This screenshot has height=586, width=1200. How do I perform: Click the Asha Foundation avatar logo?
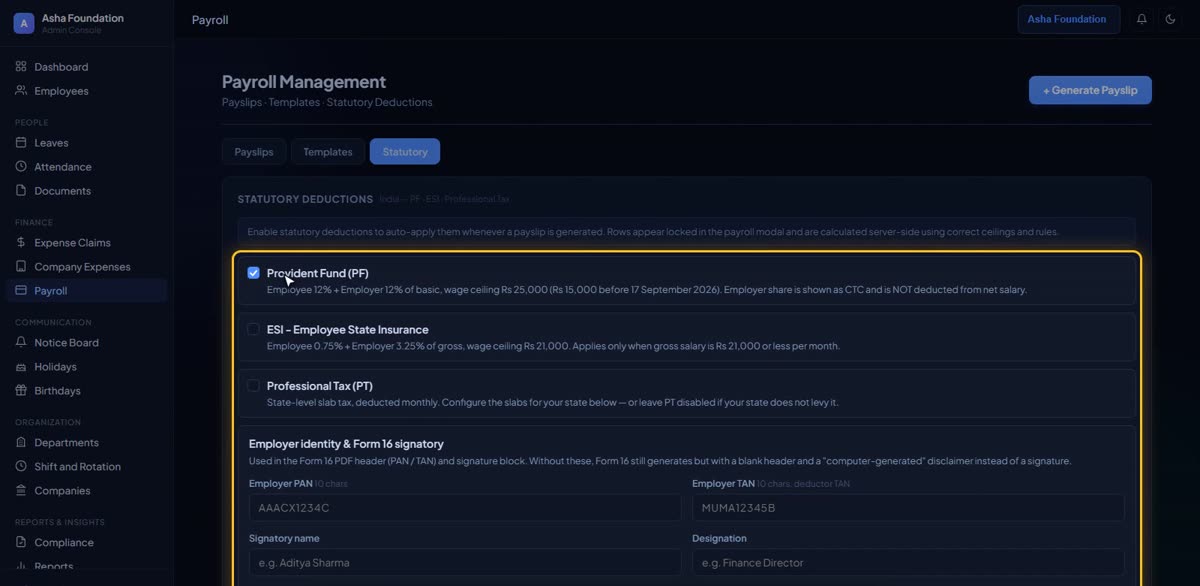coord(24,23)
